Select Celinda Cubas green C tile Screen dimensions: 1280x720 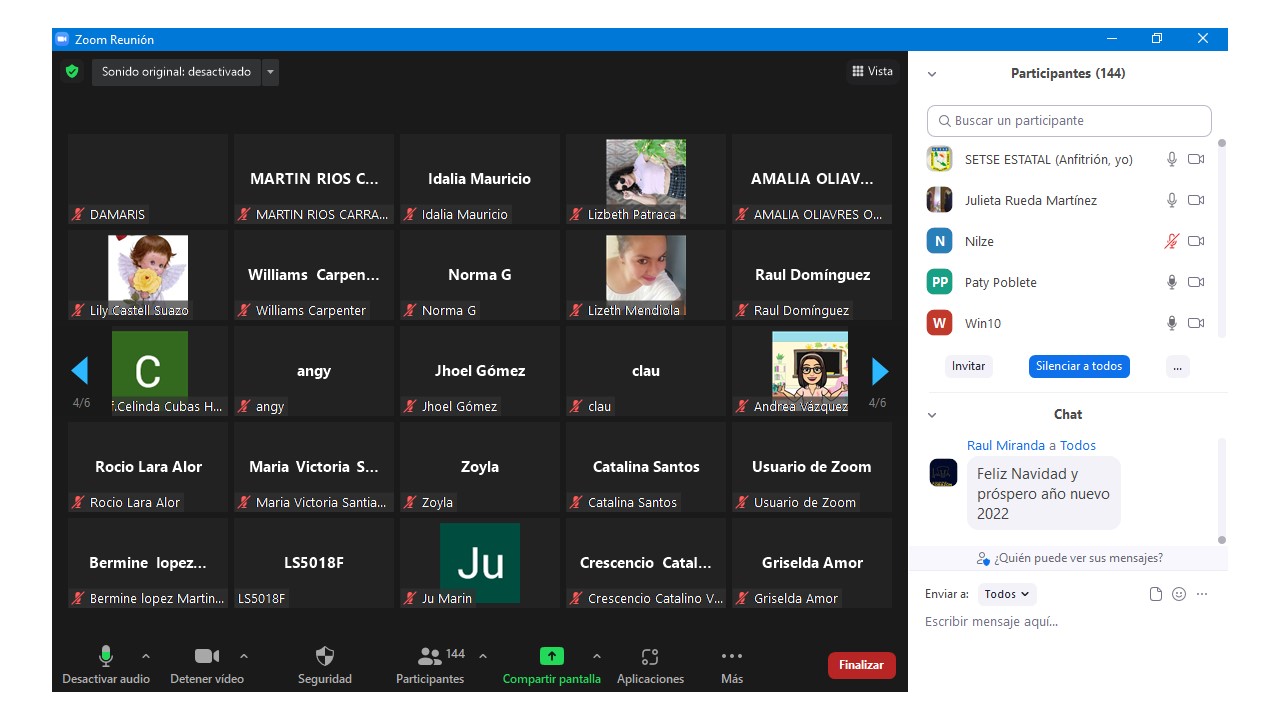pyautogui.click(x=150, y=371)
